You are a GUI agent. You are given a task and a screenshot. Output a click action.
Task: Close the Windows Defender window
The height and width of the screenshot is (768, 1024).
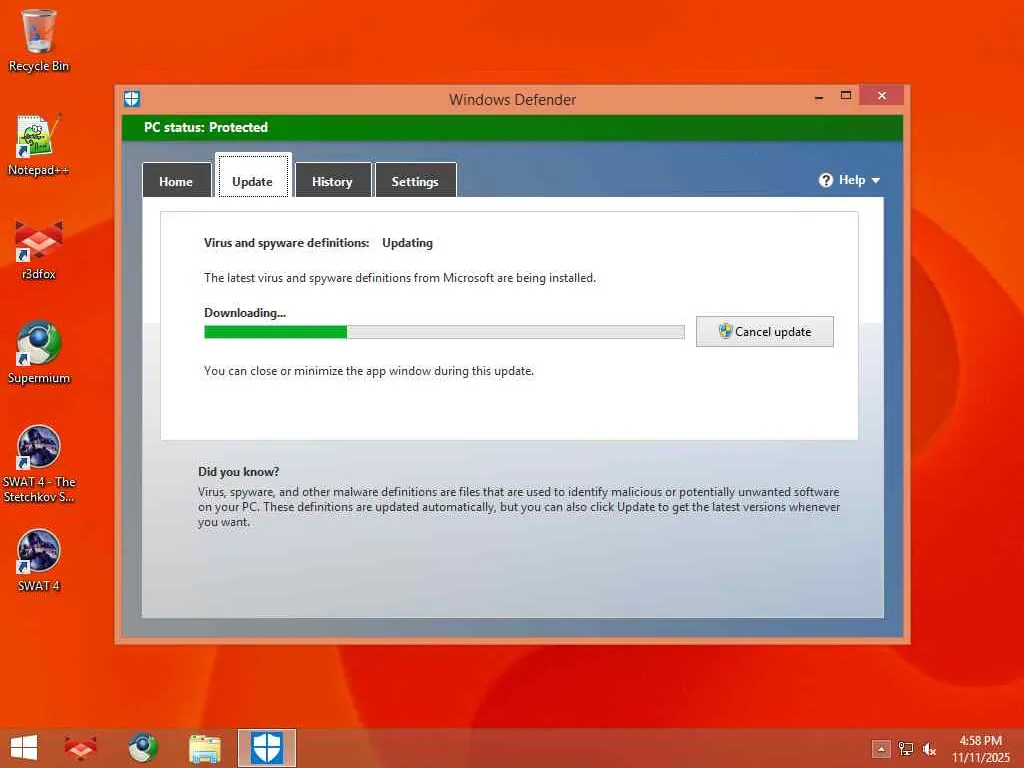pos(882,96)
